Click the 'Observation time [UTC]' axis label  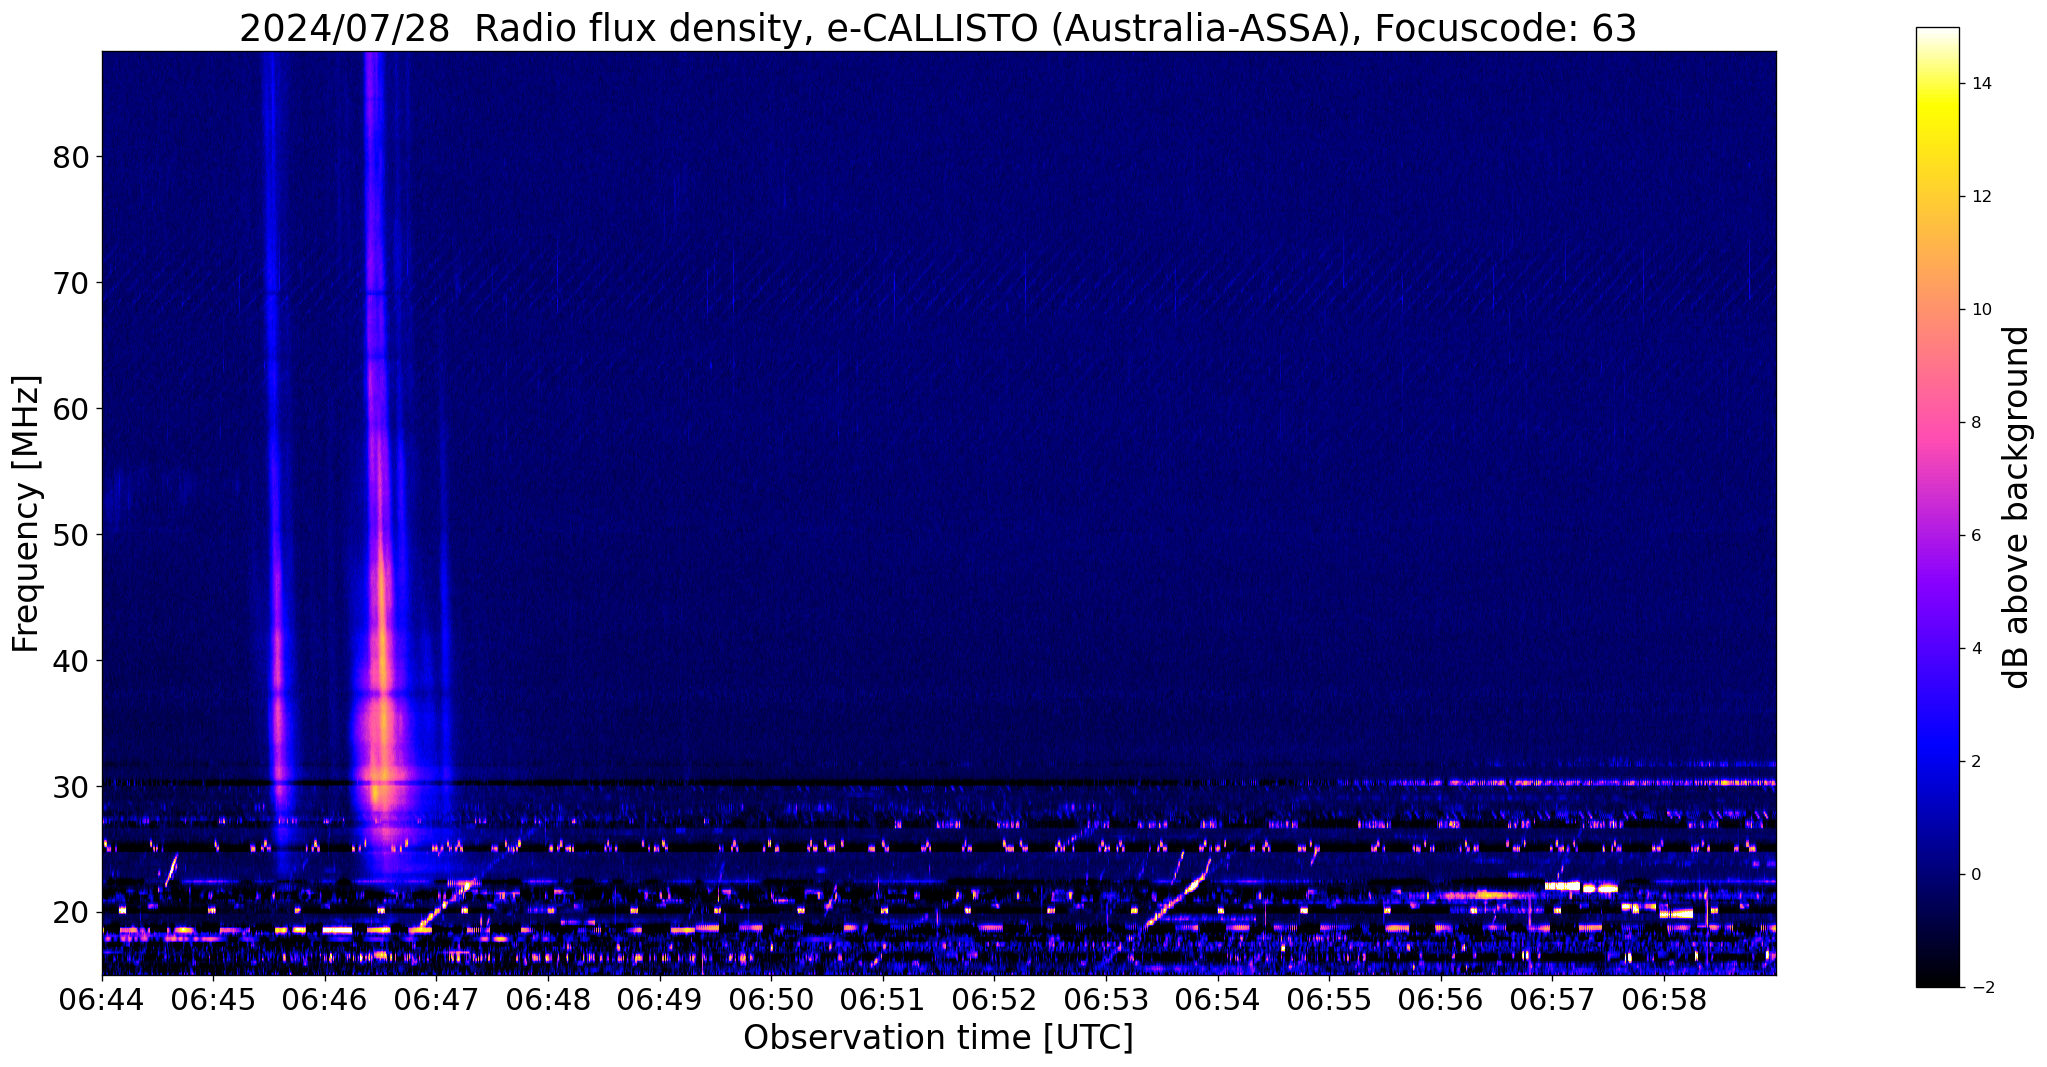938,1038
